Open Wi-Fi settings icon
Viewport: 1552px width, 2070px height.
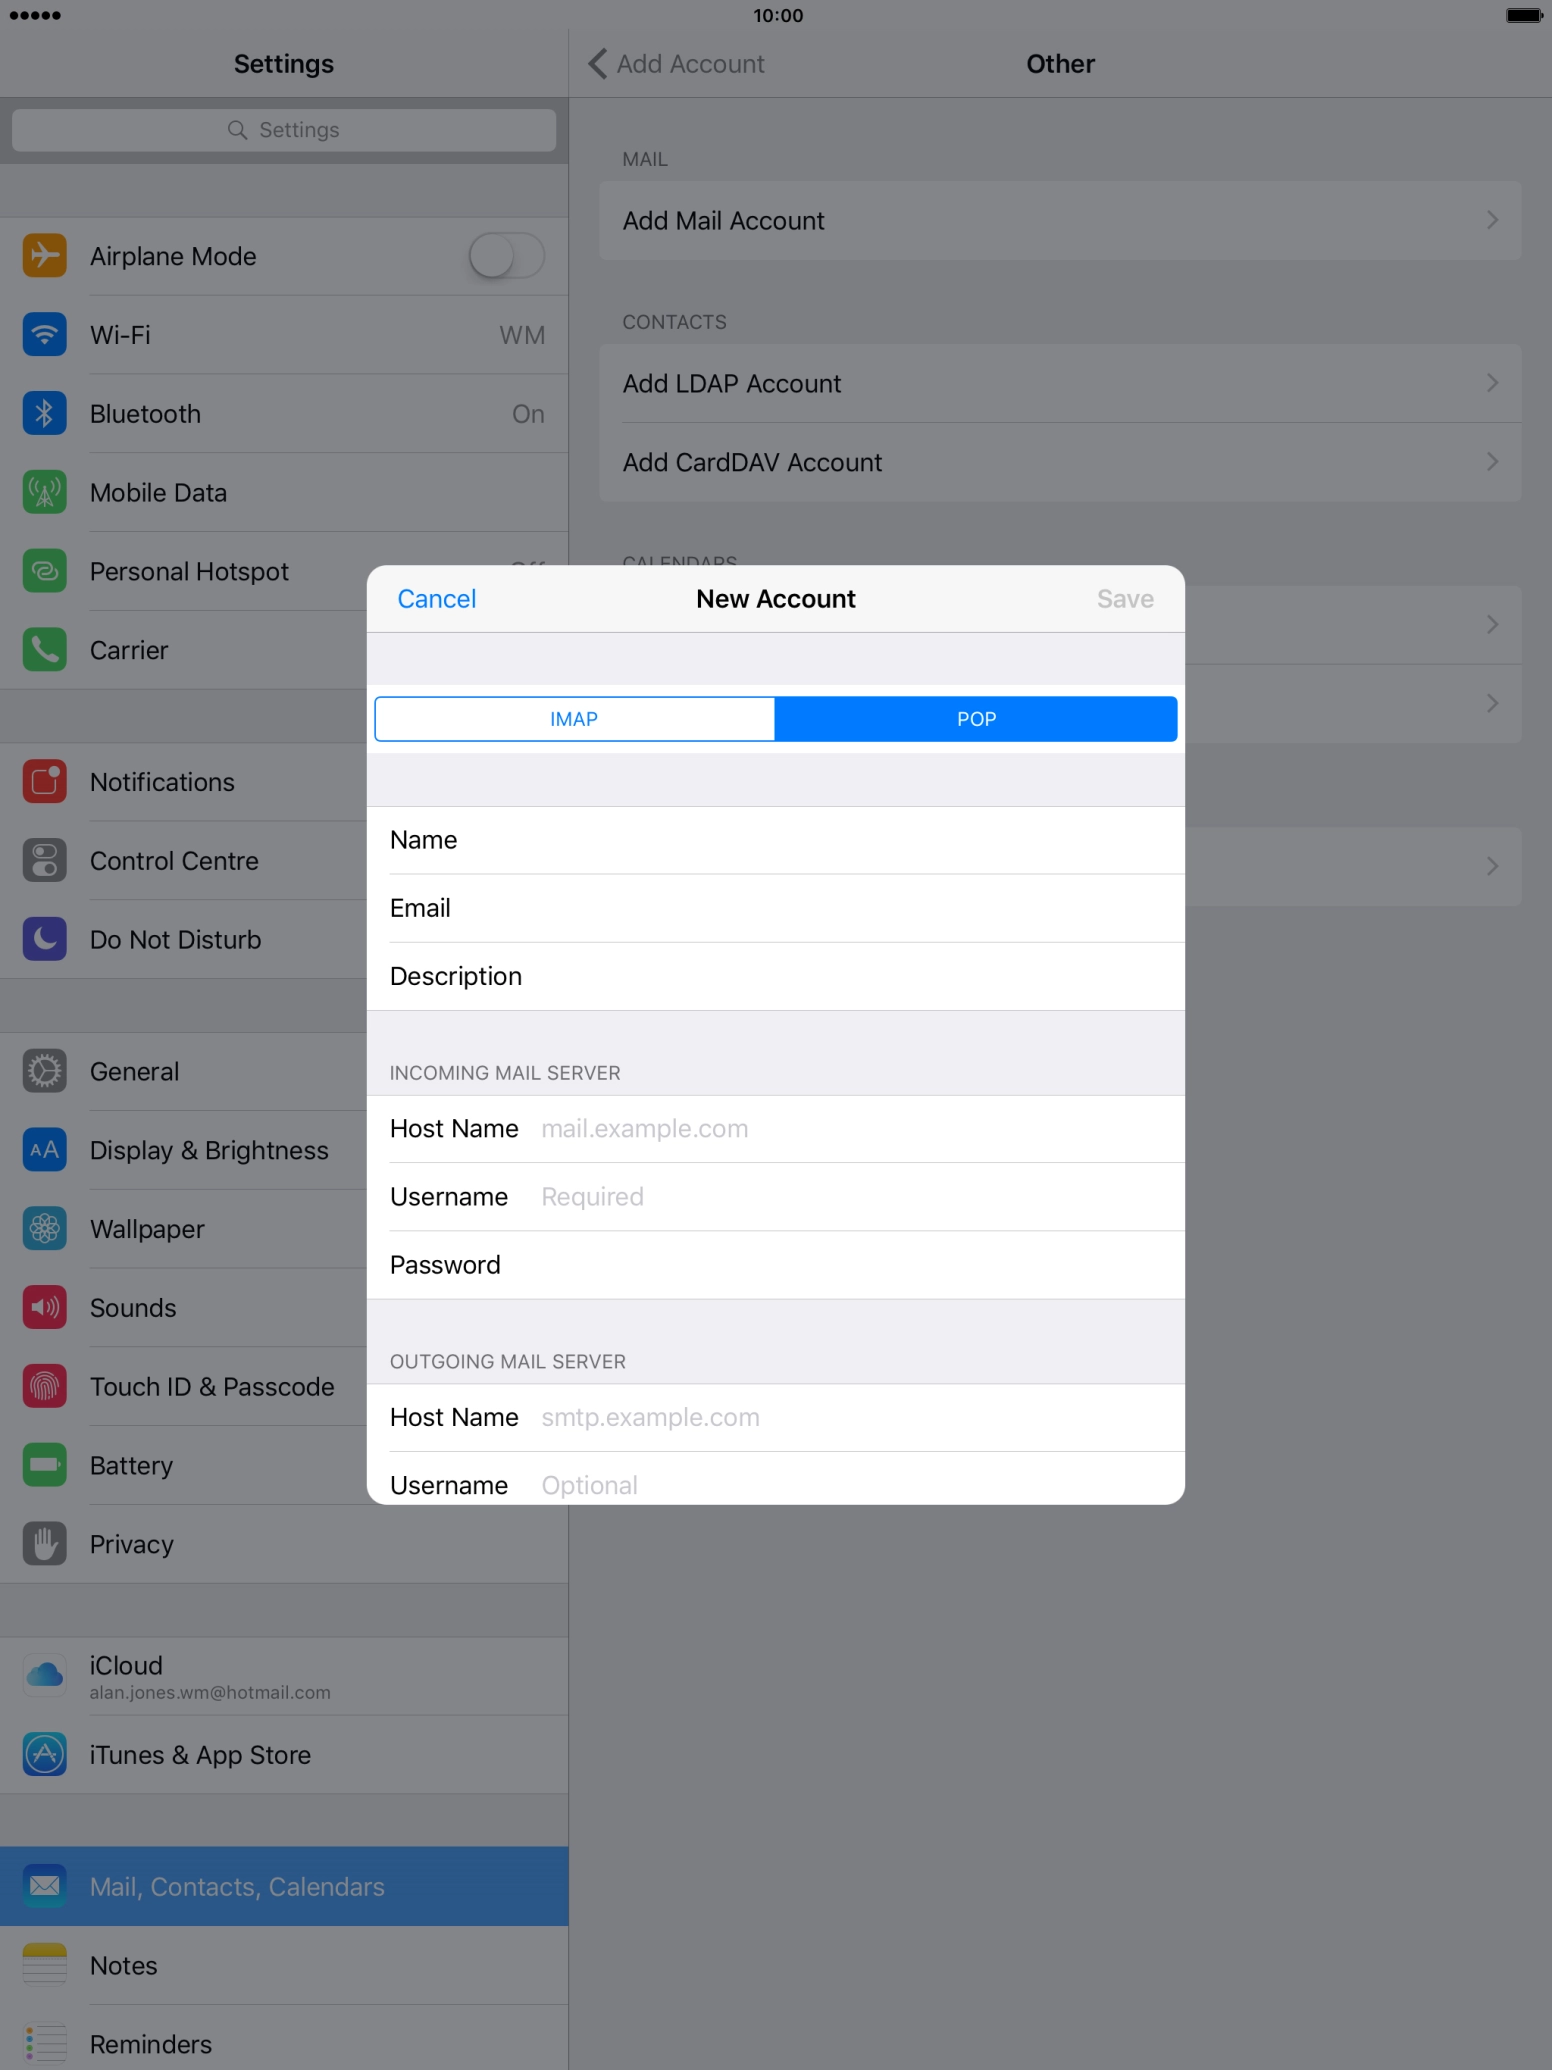pos(45,335)
